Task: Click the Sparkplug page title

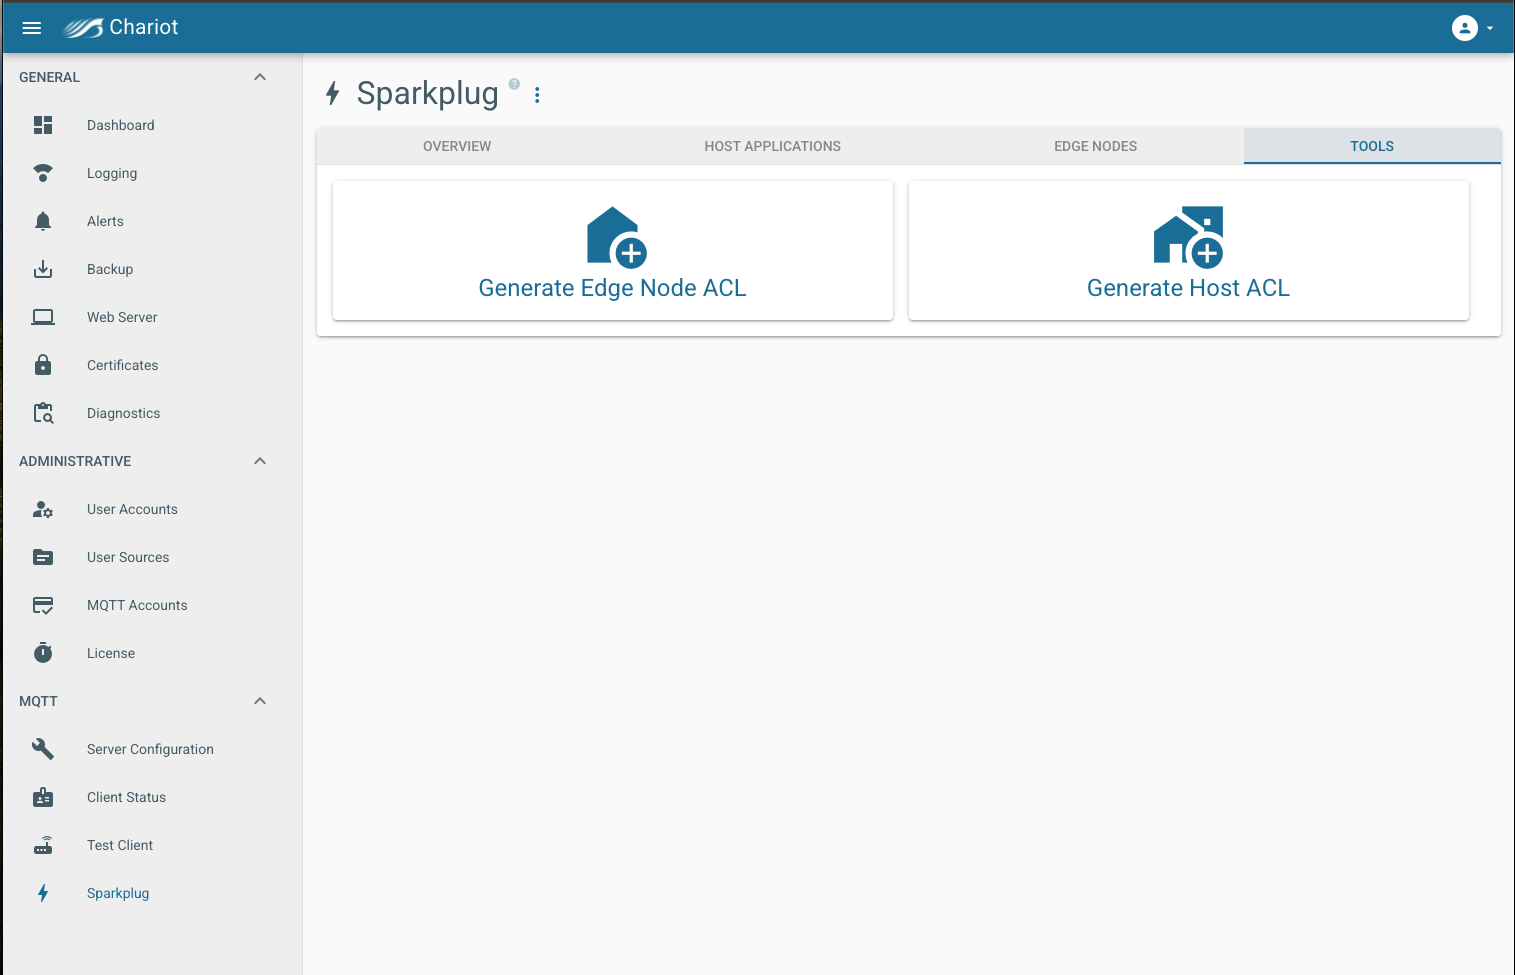Action: 428,93
